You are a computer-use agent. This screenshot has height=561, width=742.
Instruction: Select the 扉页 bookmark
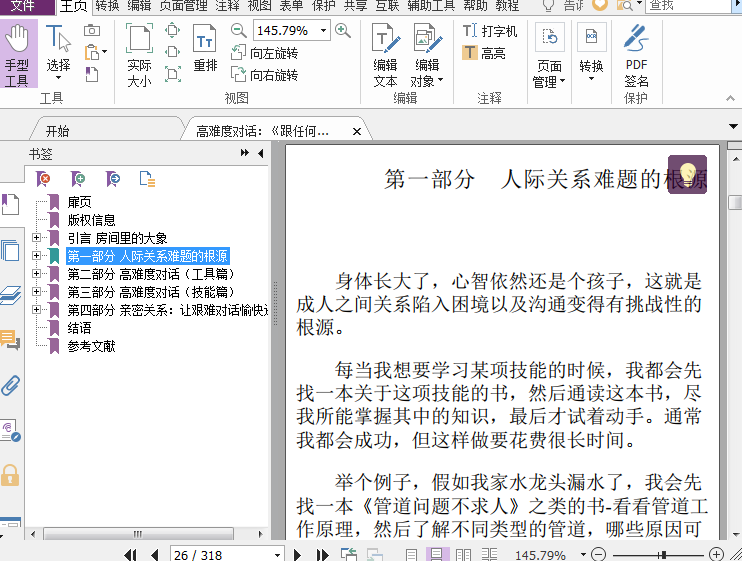point(79,202)
